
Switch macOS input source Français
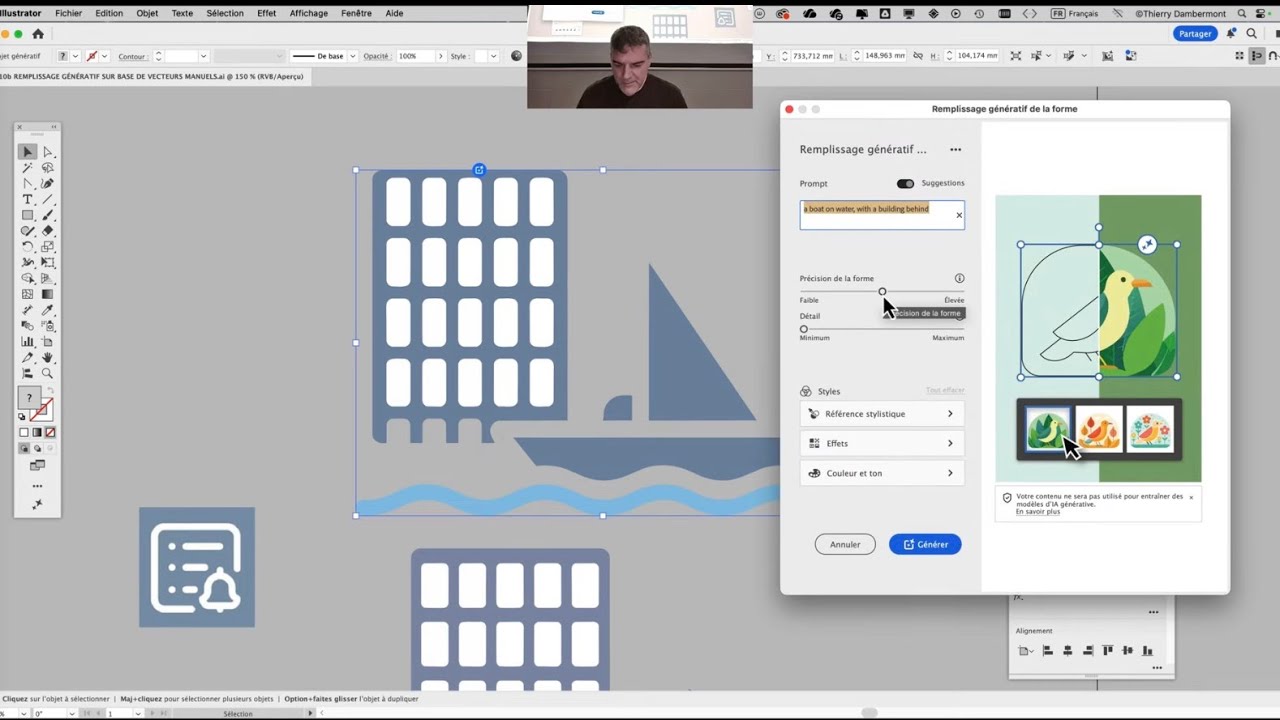tap(1074, 13)
